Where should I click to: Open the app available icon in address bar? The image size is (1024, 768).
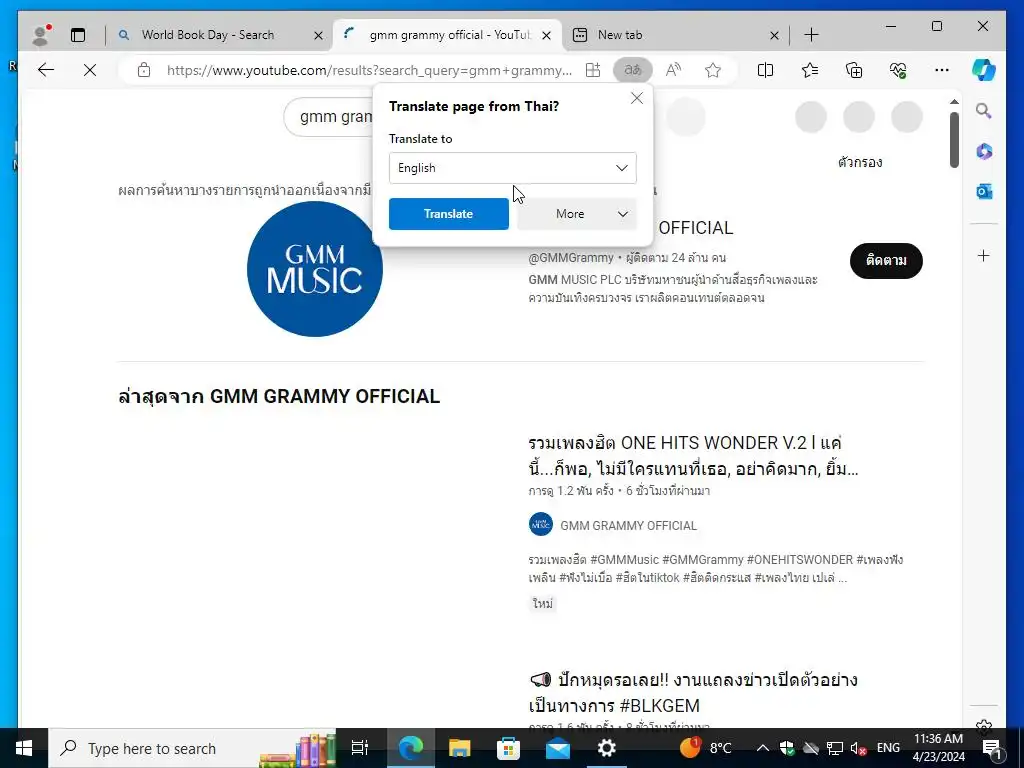592,70
